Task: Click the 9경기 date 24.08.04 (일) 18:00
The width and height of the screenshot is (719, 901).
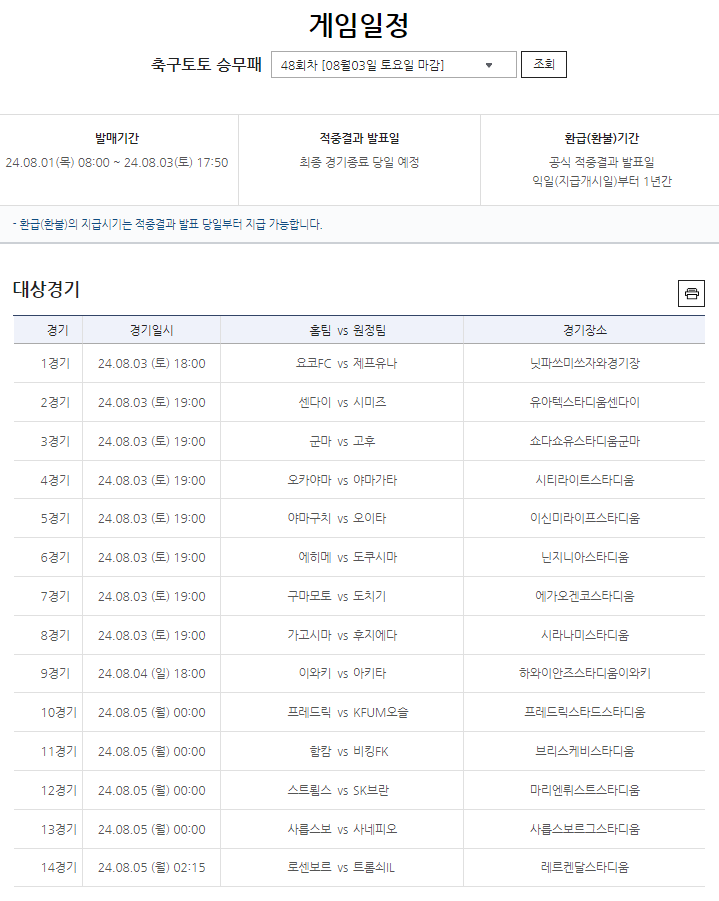Action: [x=151, y=674]
